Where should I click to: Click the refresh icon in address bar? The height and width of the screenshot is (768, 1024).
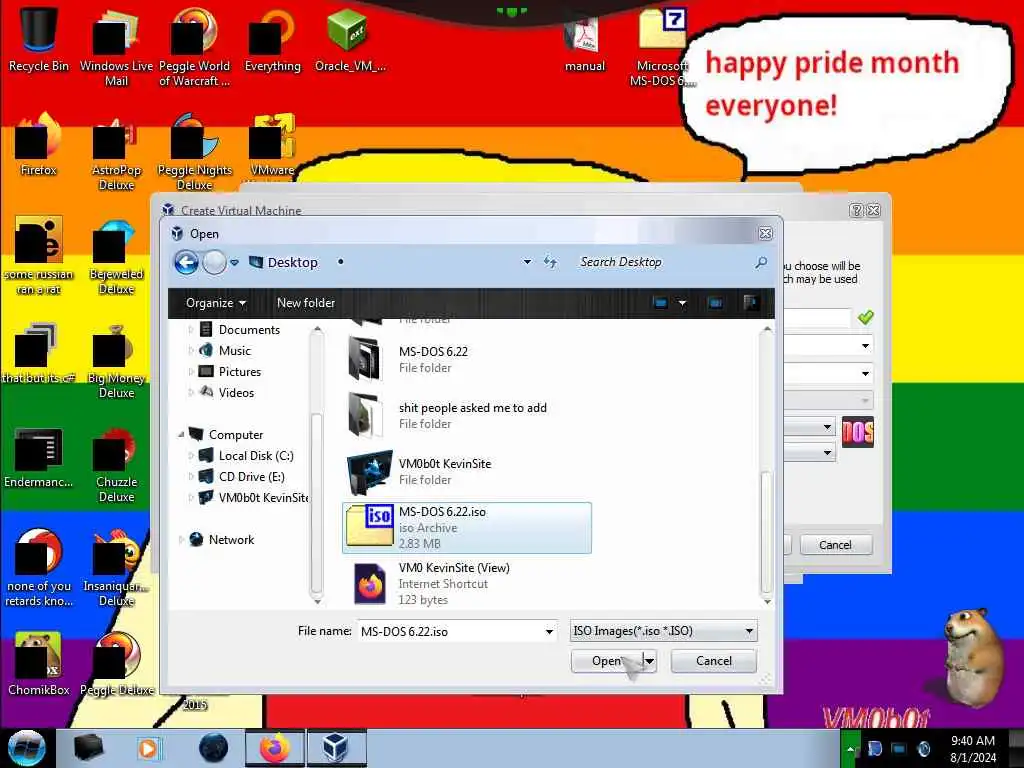[x=550, y=262]
